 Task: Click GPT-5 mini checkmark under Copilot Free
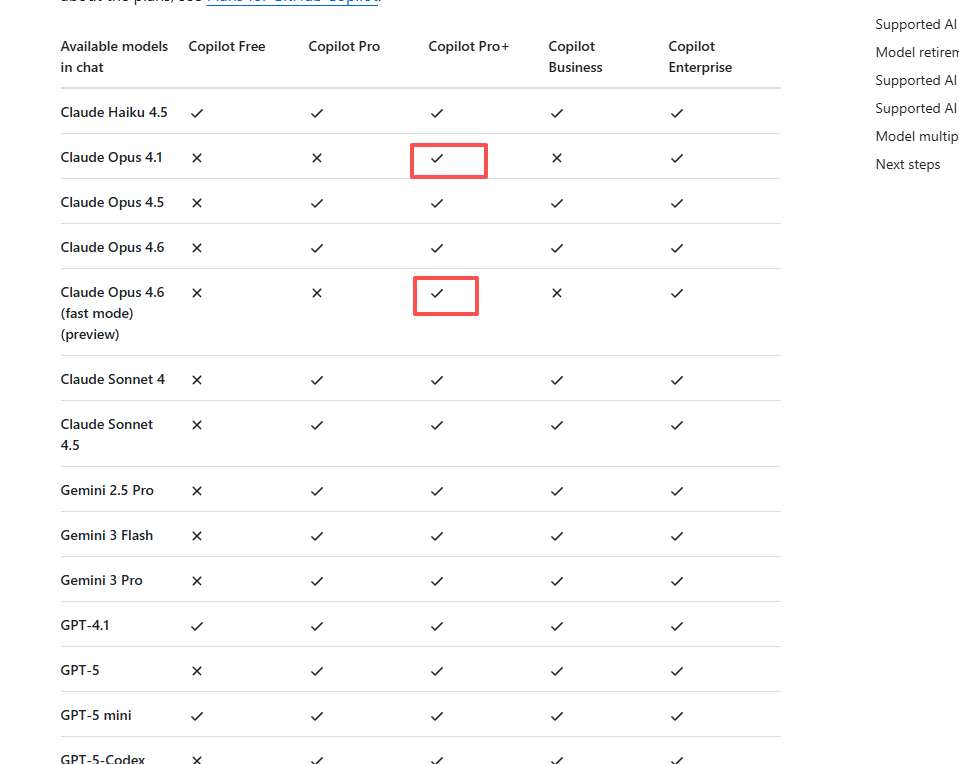197,716
